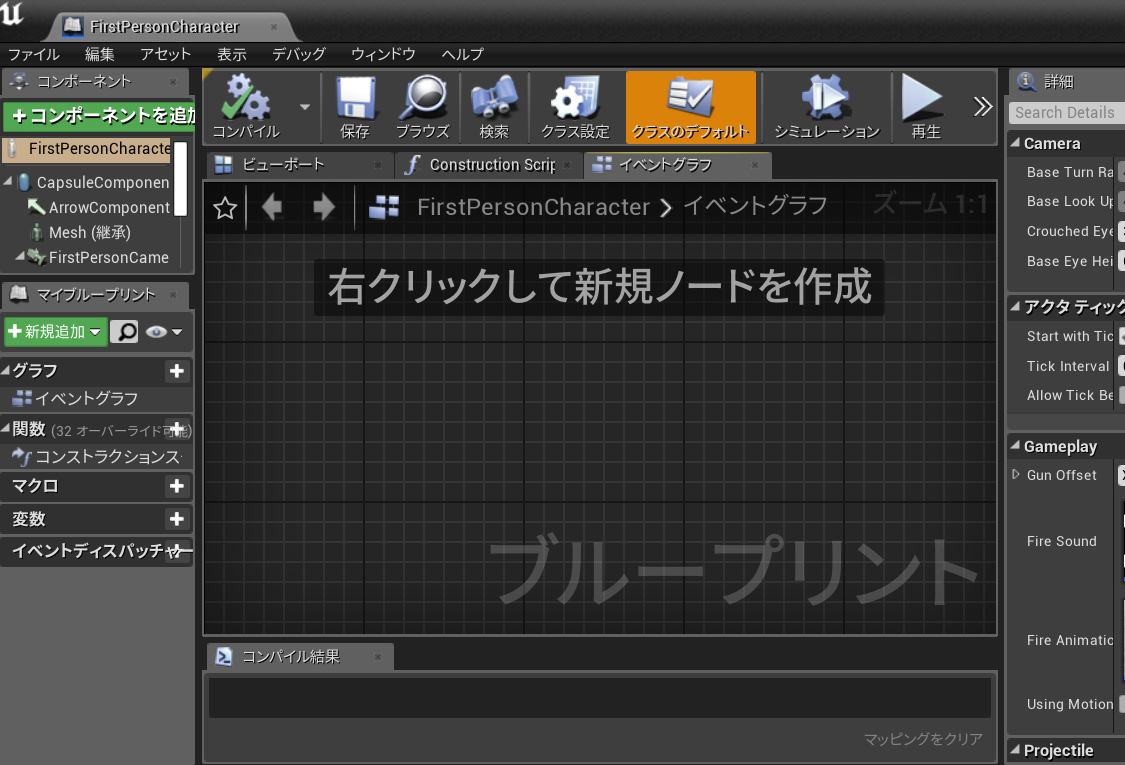Open Class Settings (クラス設定)

(575, 106)
